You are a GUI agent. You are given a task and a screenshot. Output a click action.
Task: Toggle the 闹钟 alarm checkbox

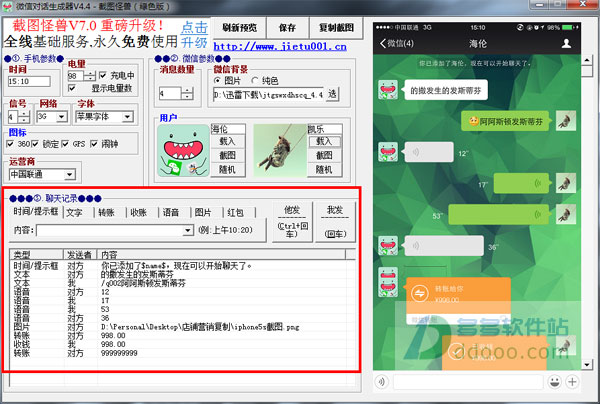coord(94,144)
